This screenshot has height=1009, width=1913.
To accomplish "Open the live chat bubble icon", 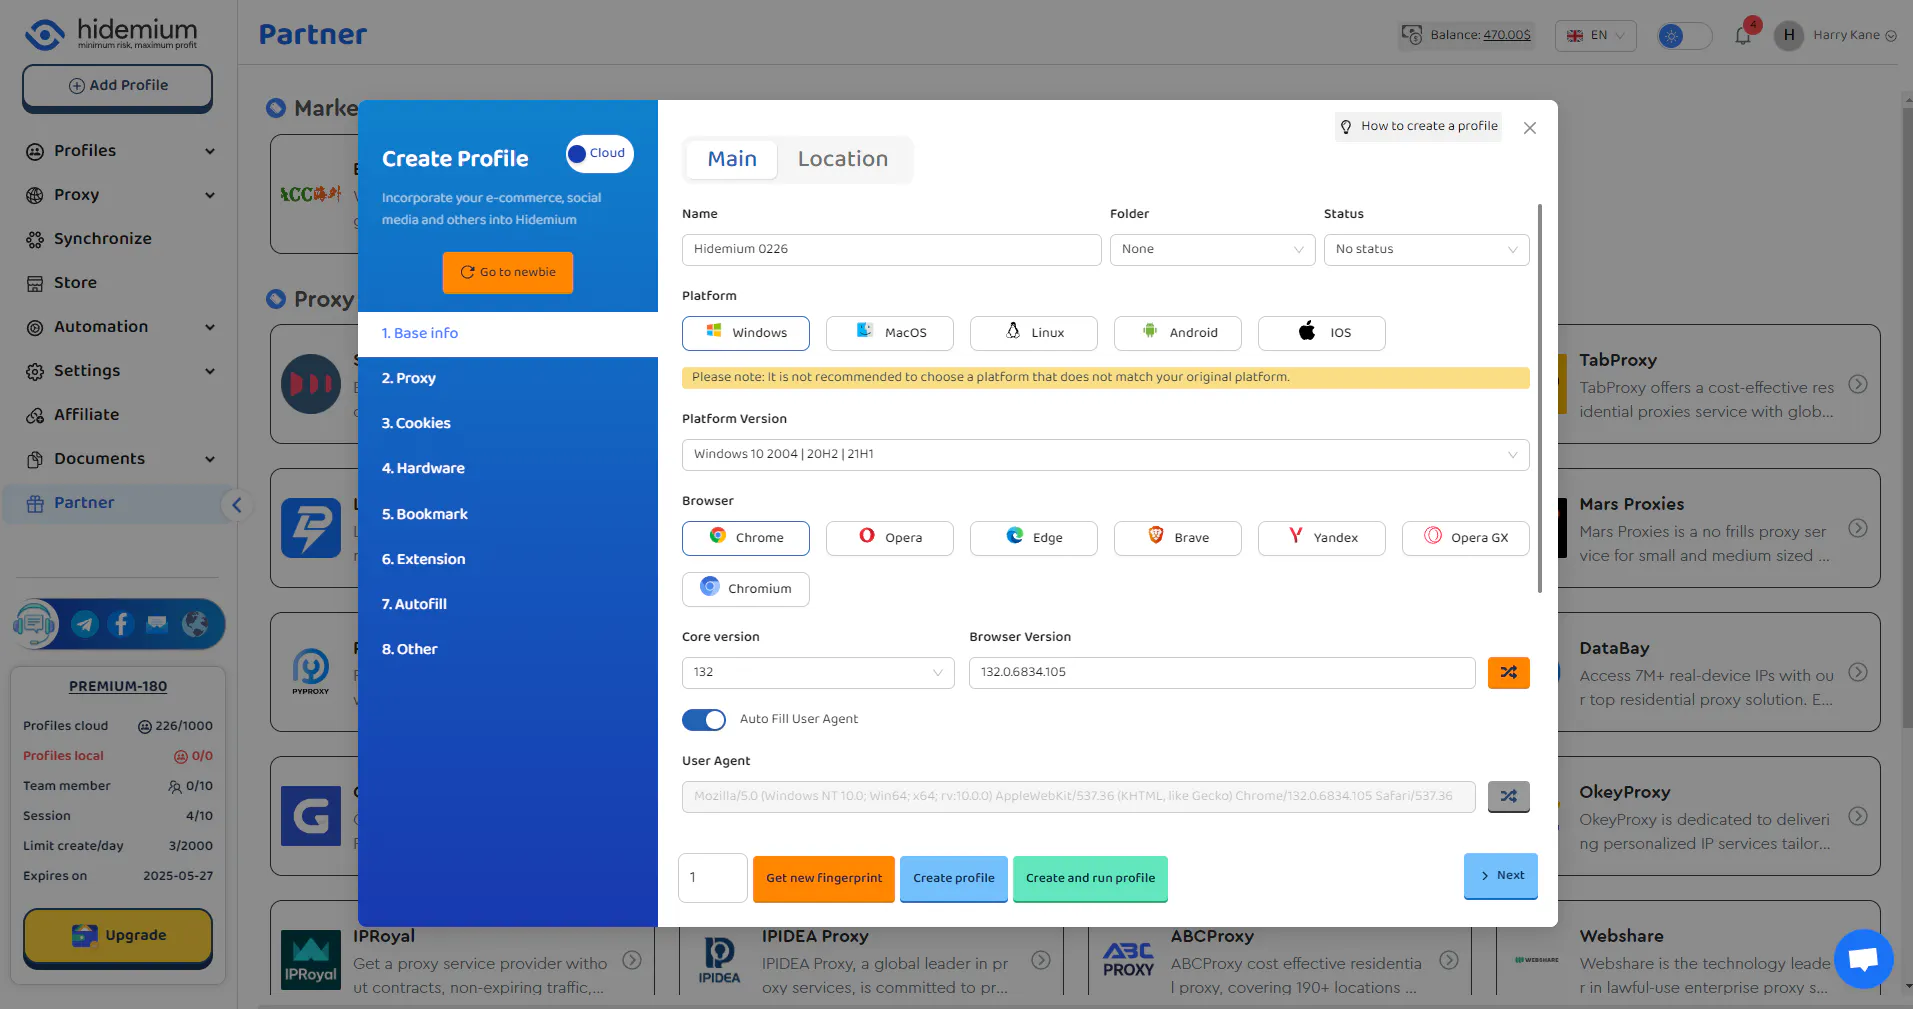I will (x=1863, y=959).
